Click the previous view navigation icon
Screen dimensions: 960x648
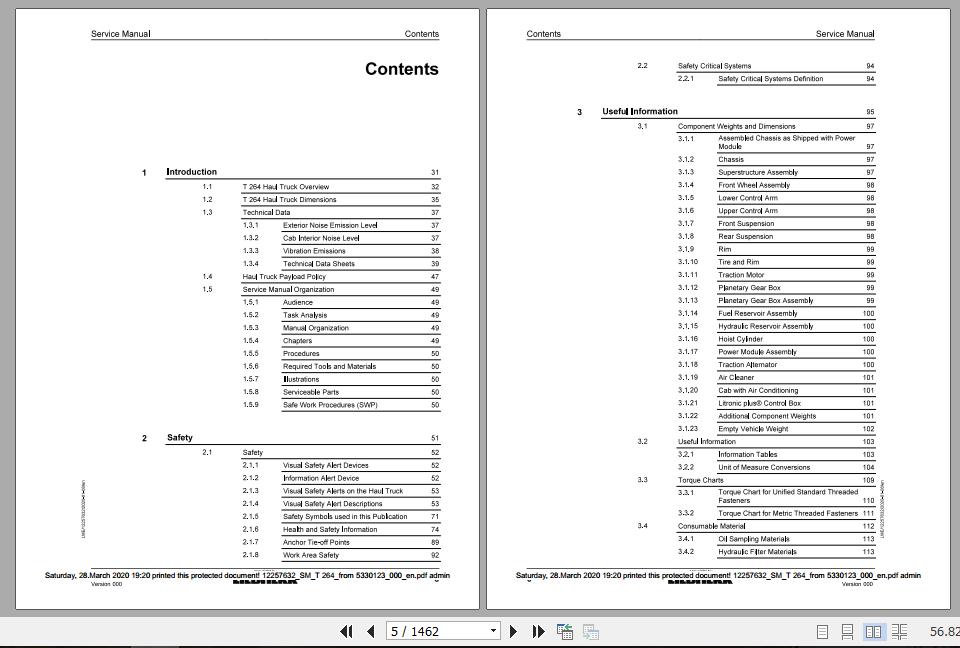click(x=564, y=631)
